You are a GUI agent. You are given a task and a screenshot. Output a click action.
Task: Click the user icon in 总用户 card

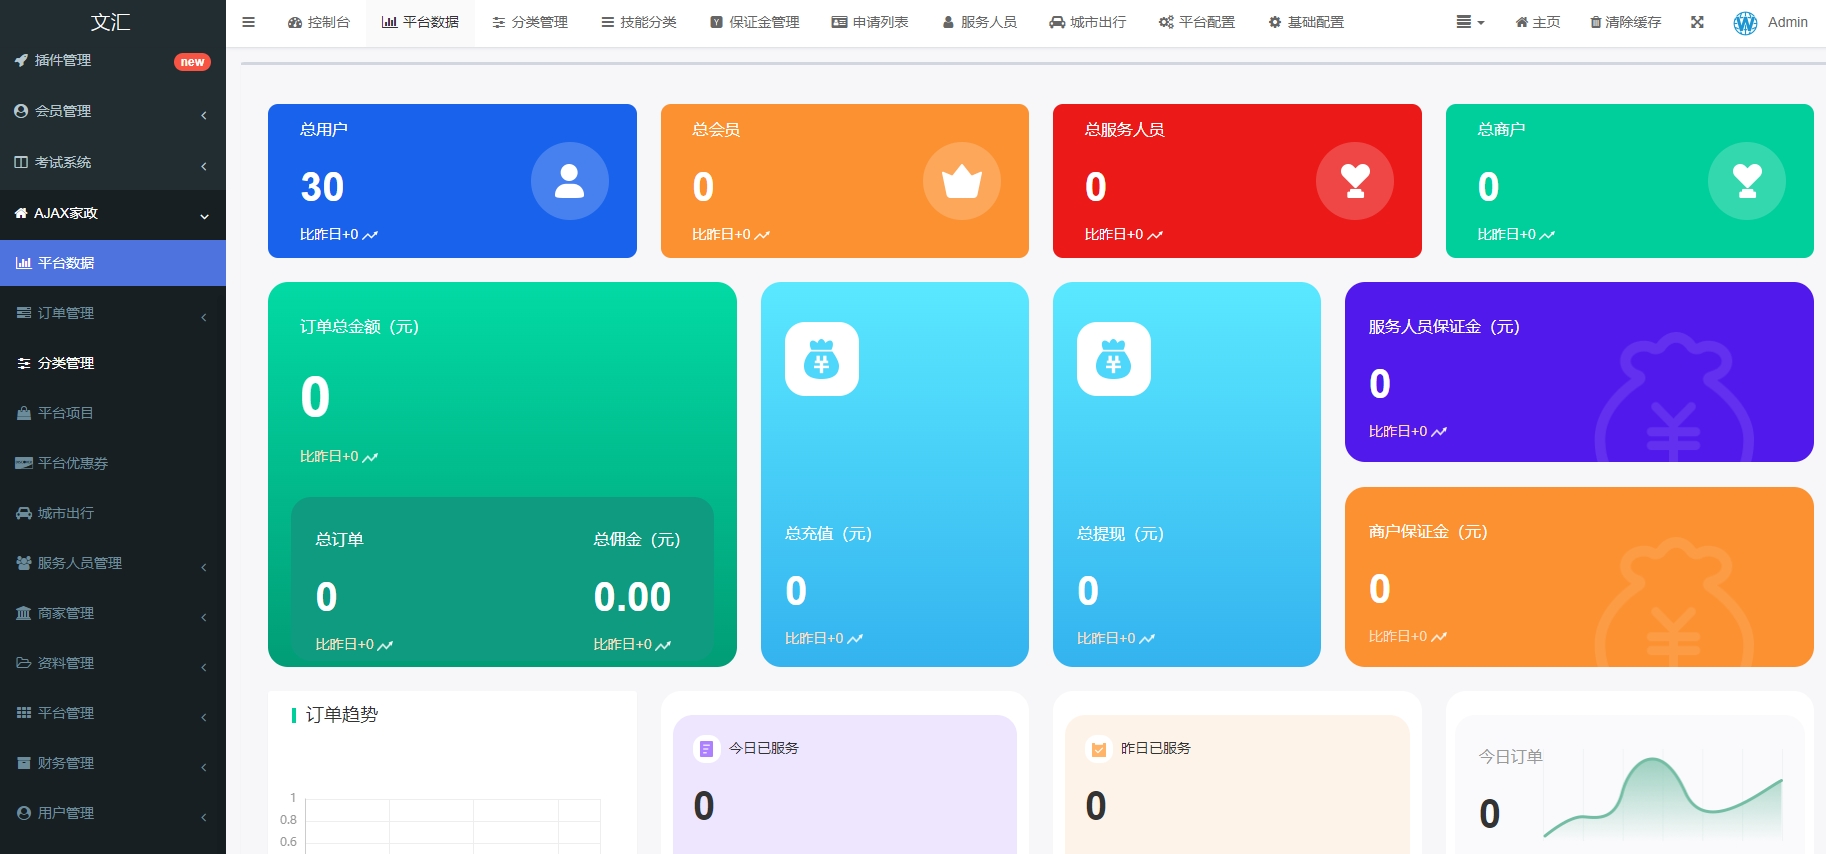(570, 181)
